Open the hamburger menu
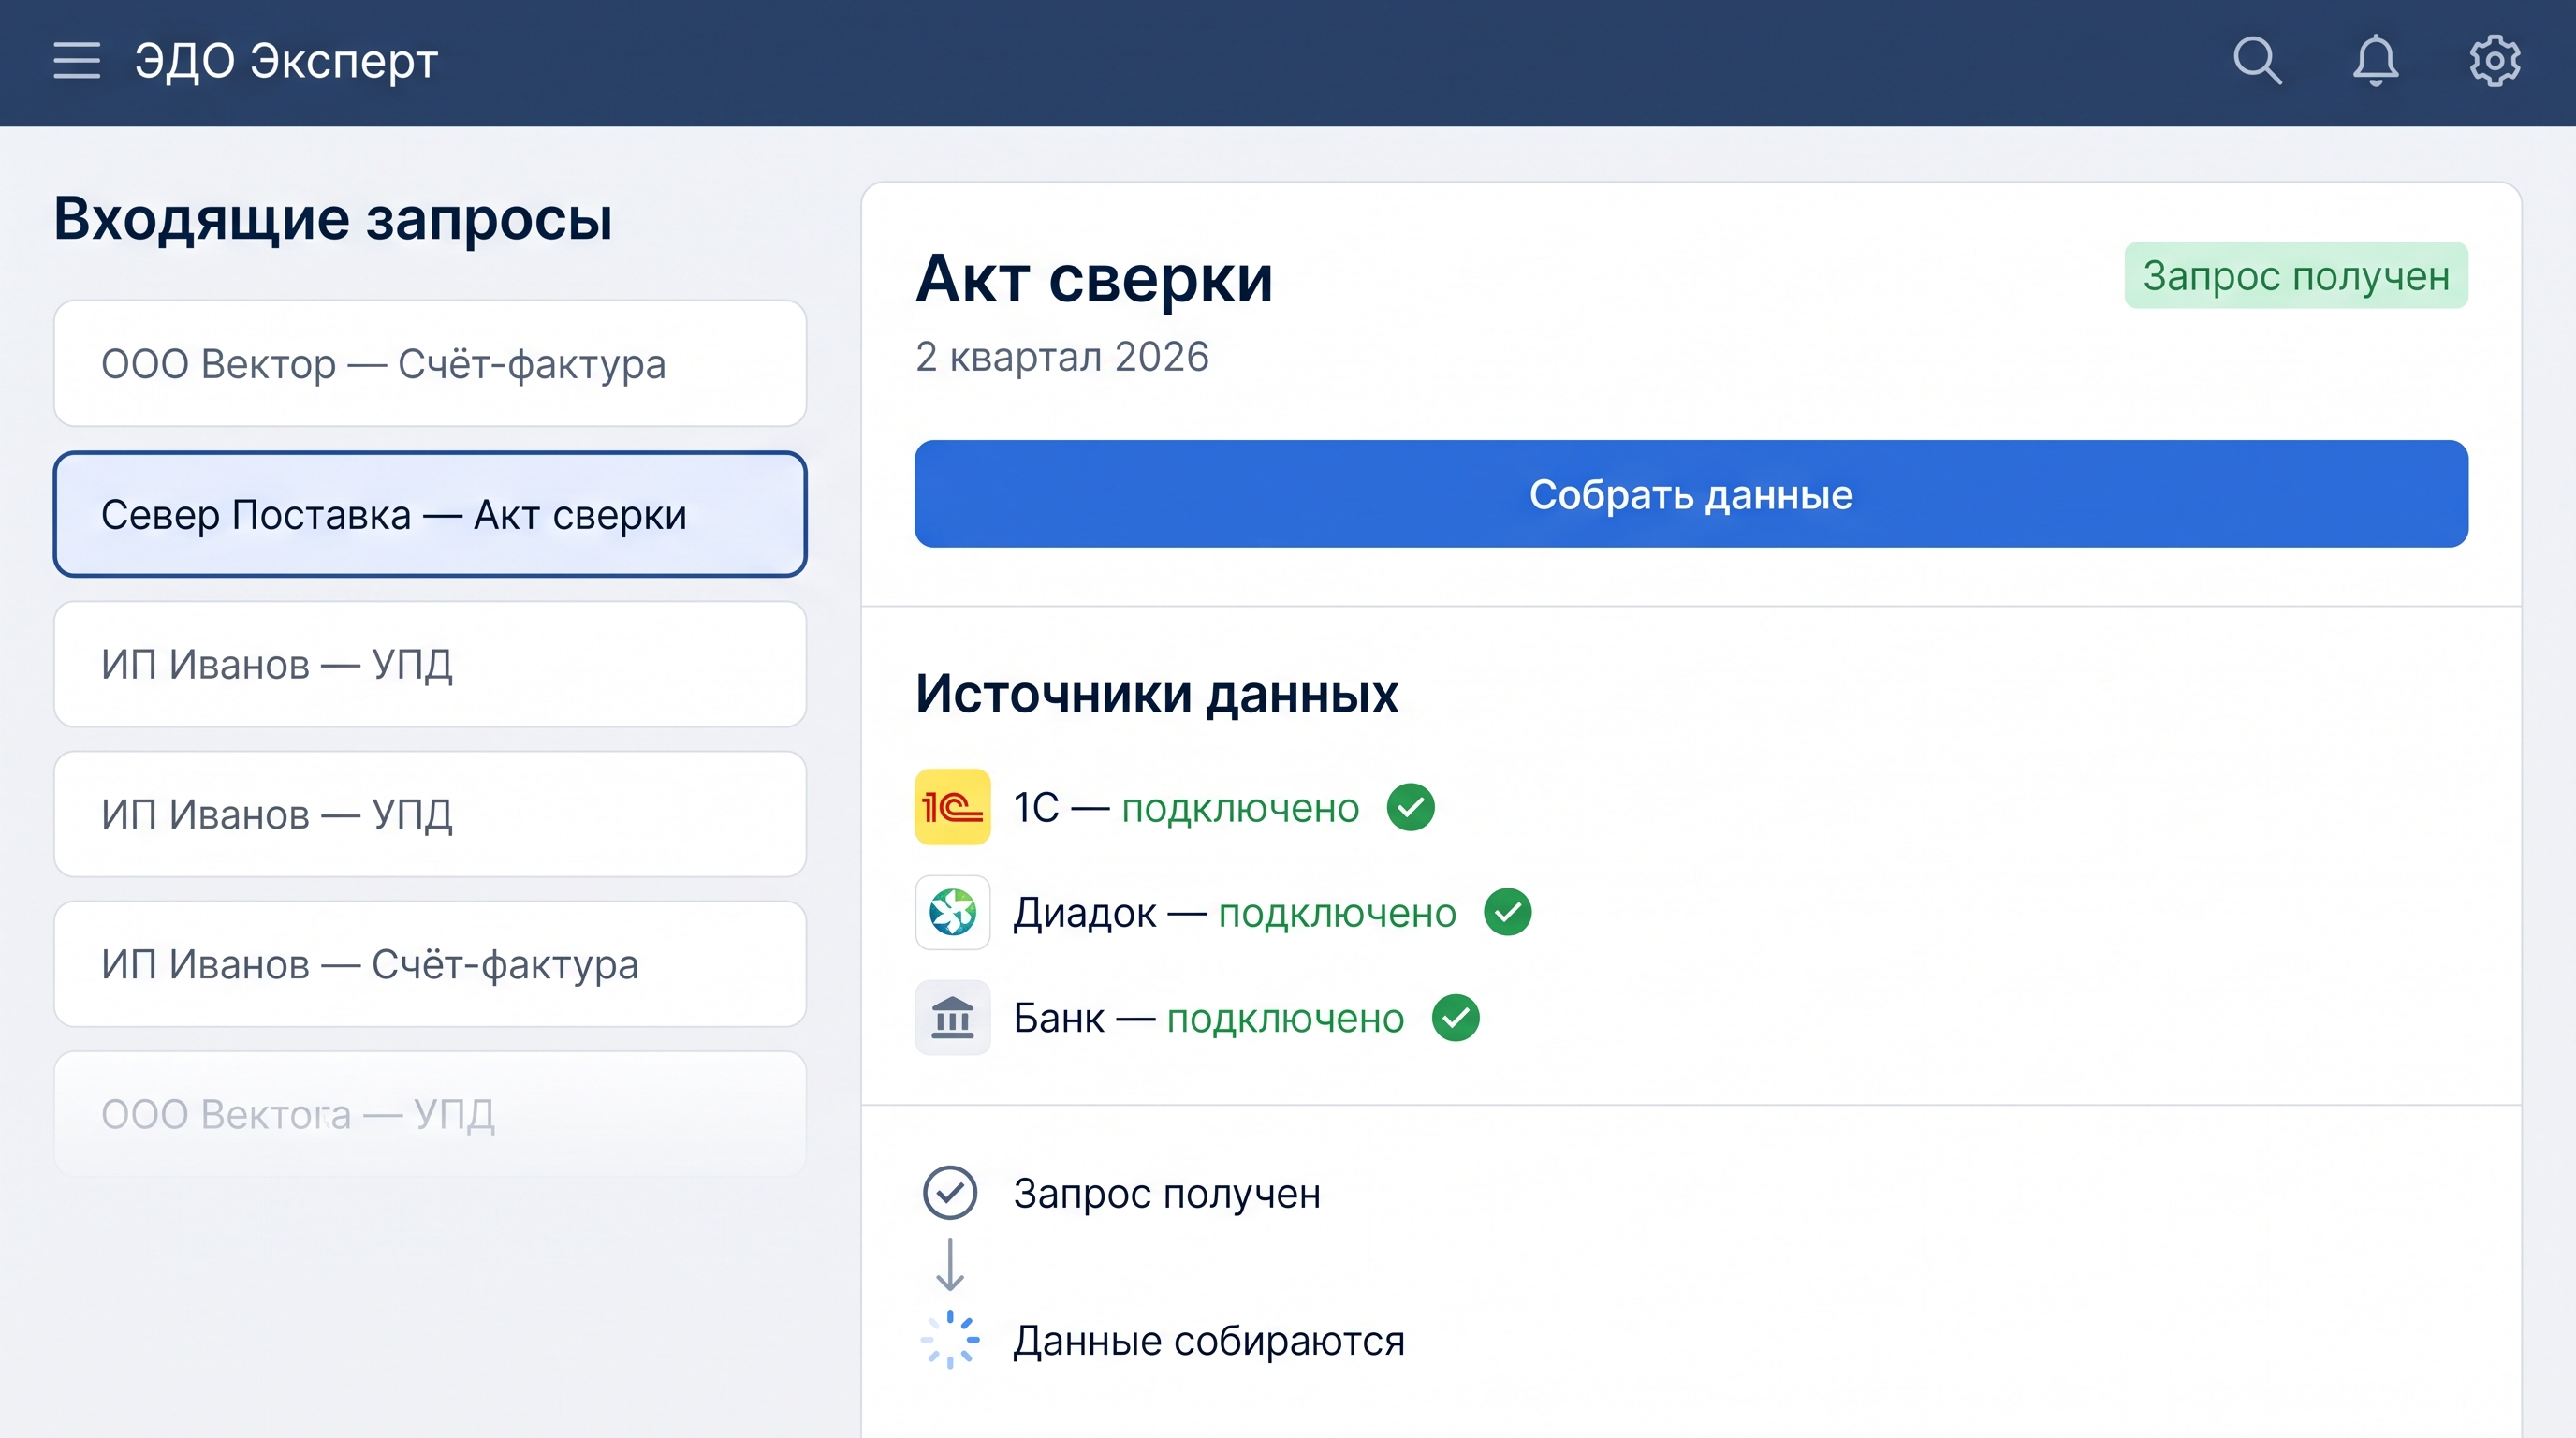Image resolution: width=2576 pixels, height=1438 pixels. [77, 61]
